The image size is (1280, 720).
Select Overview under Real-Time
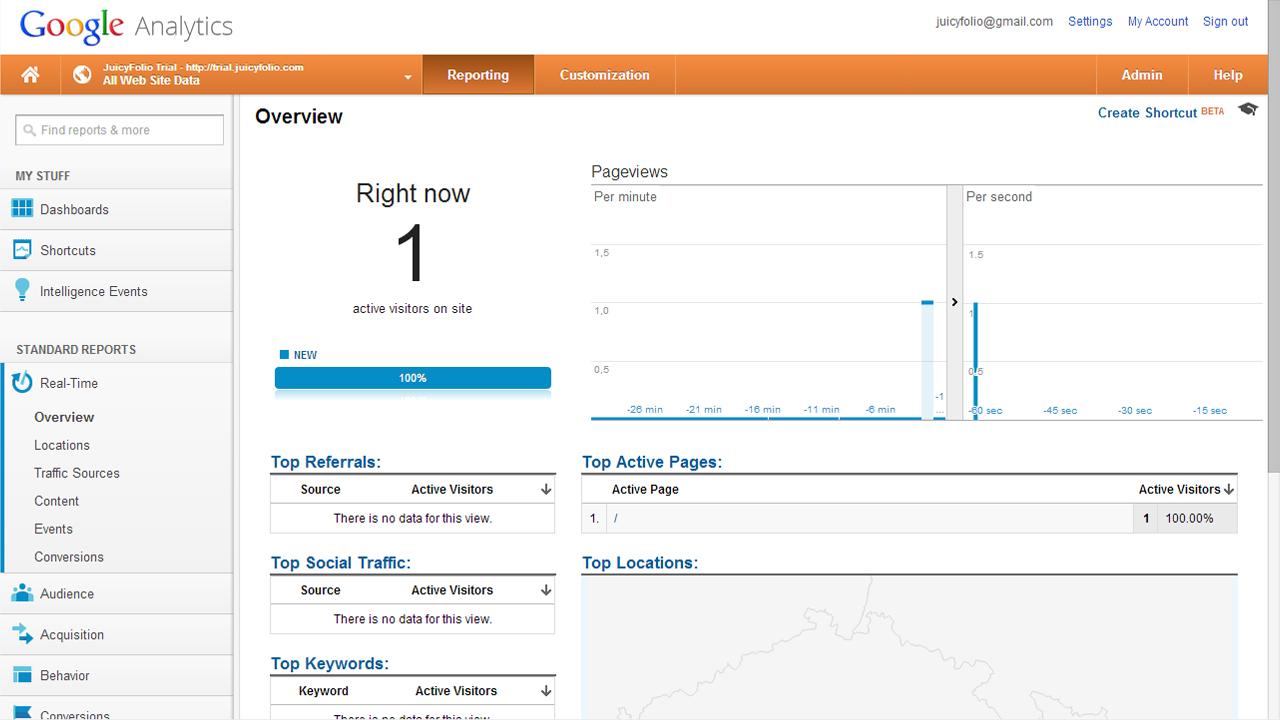click(64, 417)
